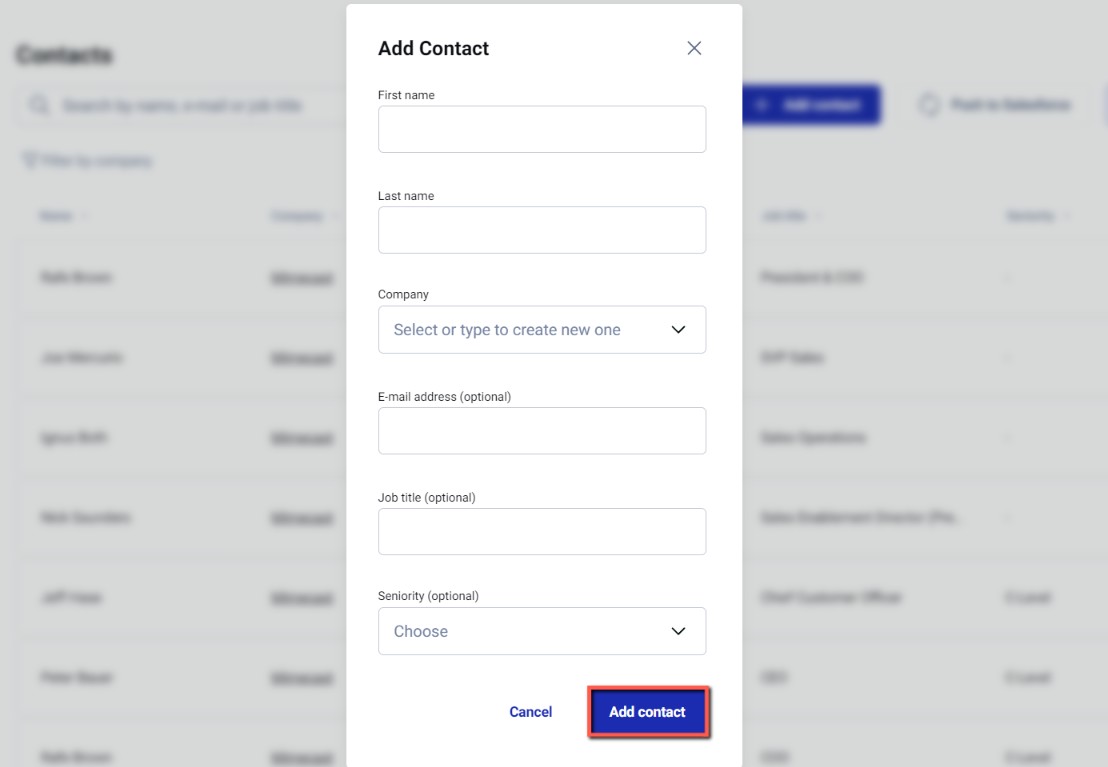This screenshot has height=767, width=1108.
Task: Click the sync icon beside Push to Salesforce
Action: click(x=931, y=104)
